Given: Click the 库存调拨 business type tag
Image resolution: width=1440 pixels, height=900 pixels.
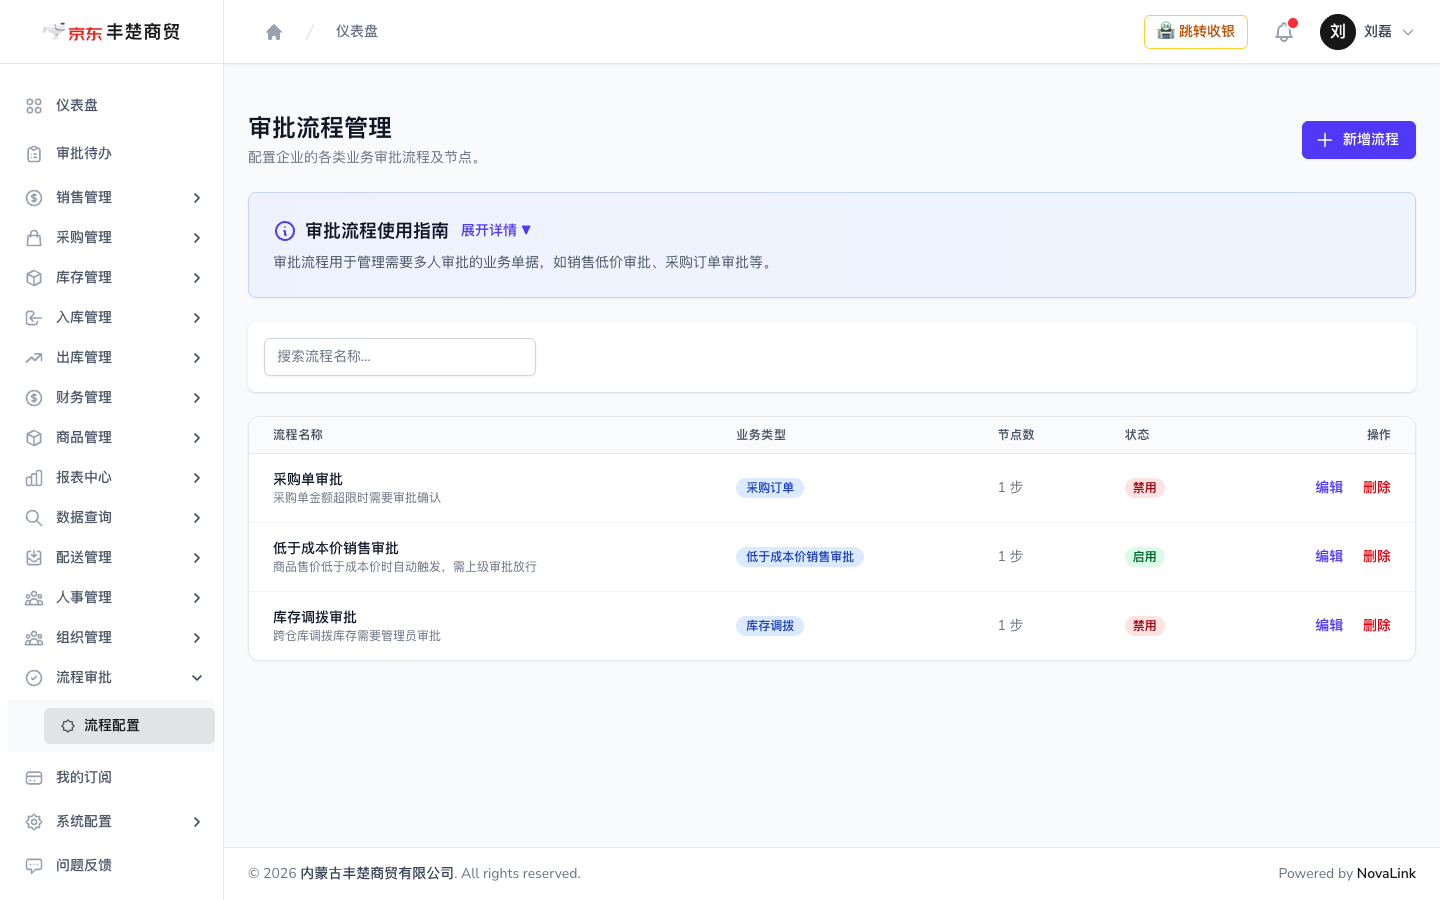Looking at the screenshot, I should pos(770,626).
